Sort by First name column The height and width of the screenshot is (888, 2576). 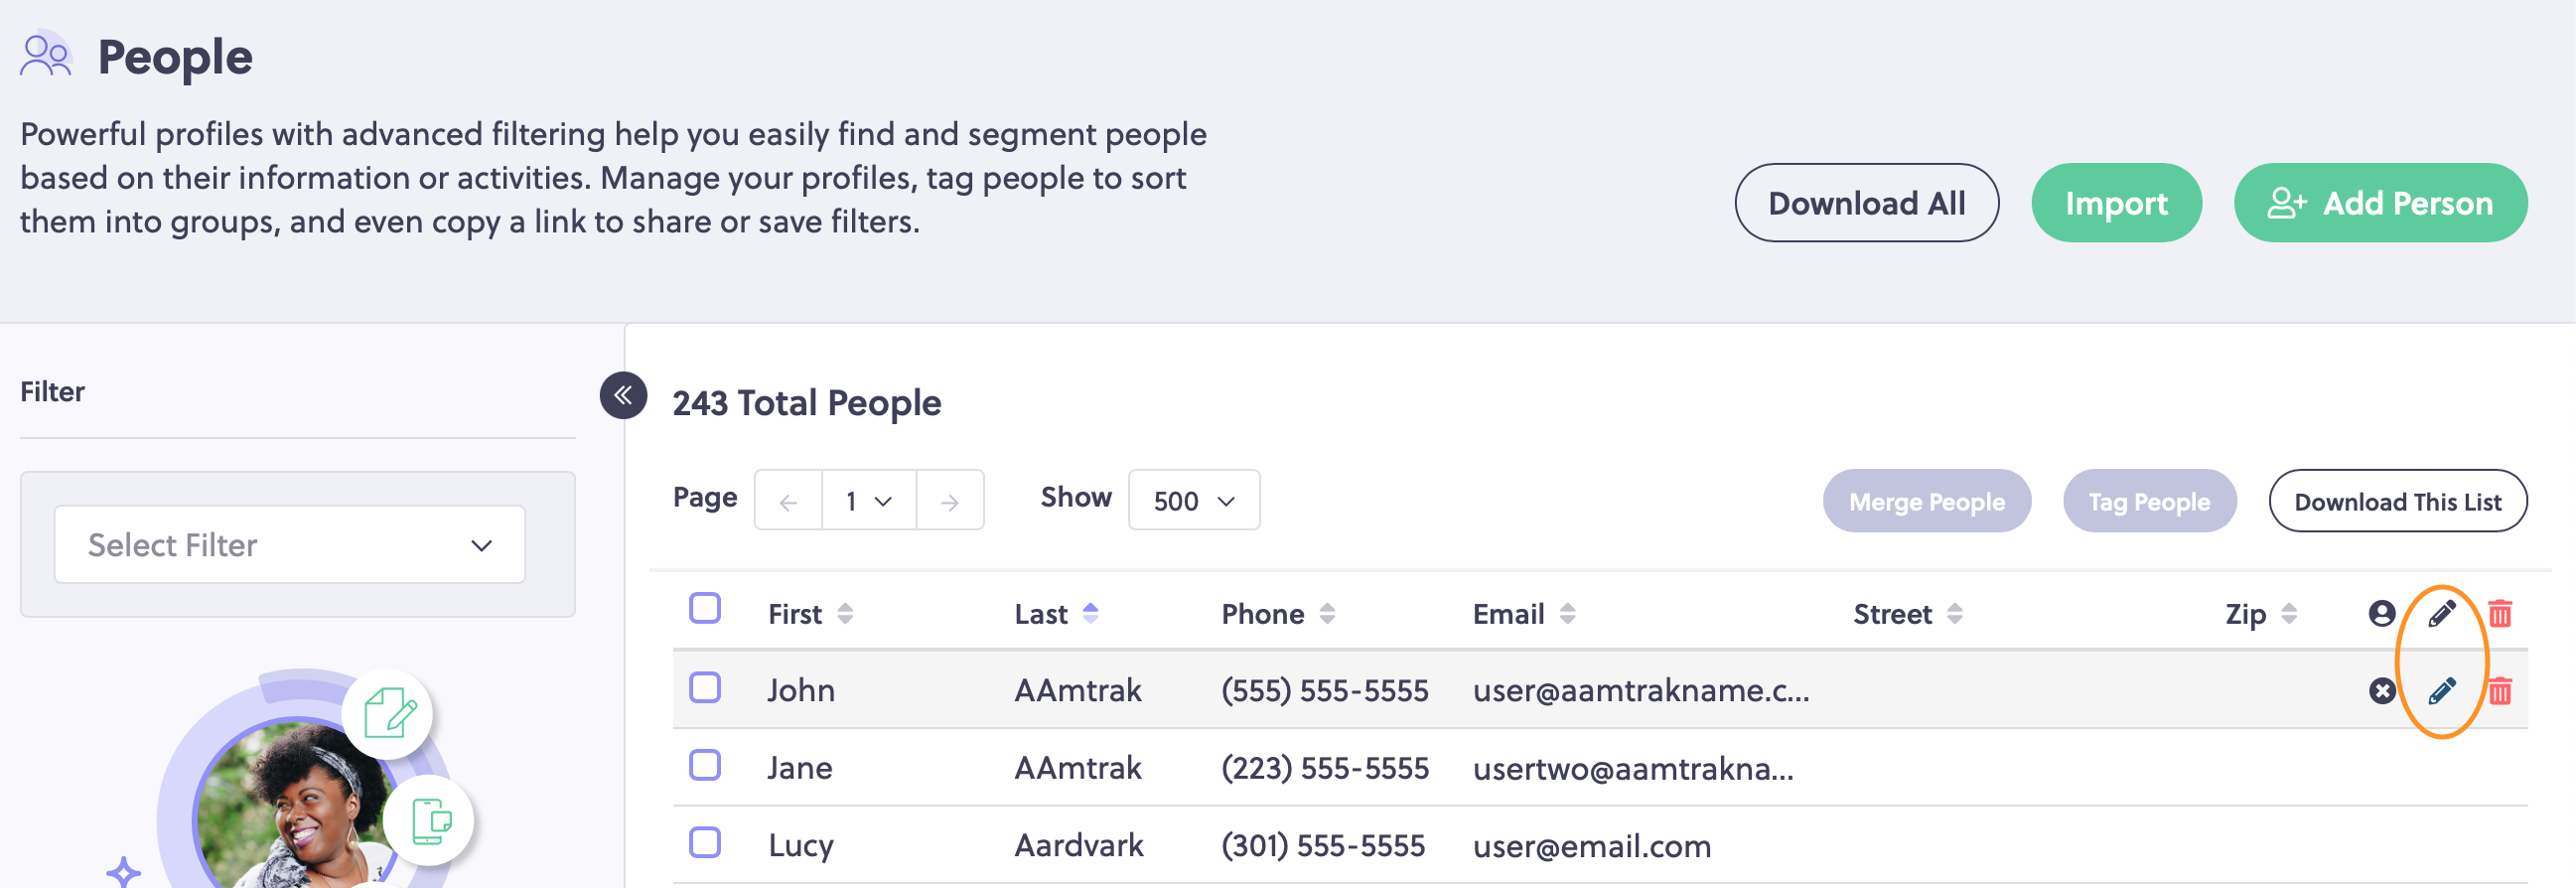(845, 613)
